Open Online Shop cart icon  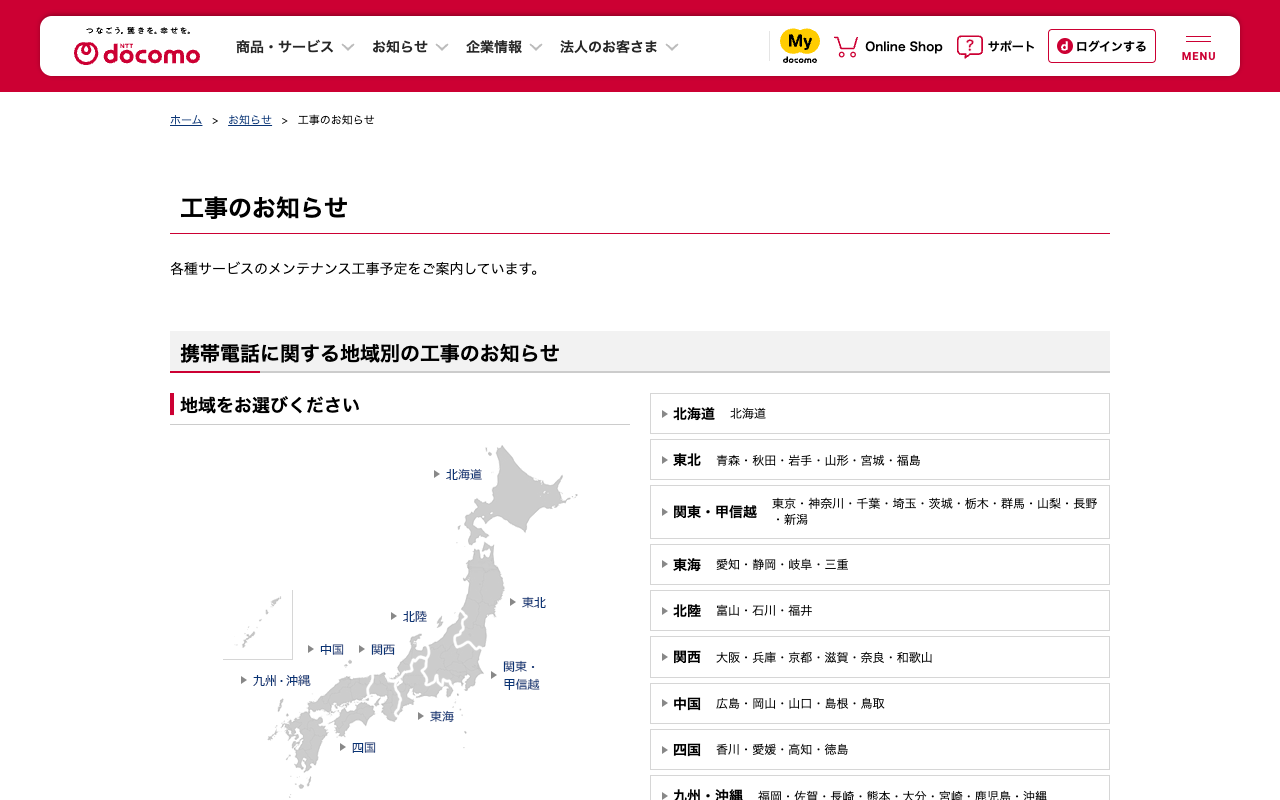point(846,47)
